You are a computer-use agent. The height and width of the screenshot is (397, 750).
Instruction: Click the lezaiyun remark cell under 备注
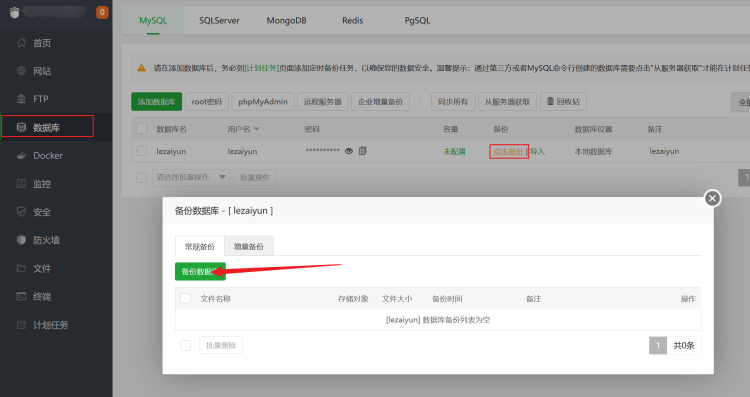[x=664, y=151]
